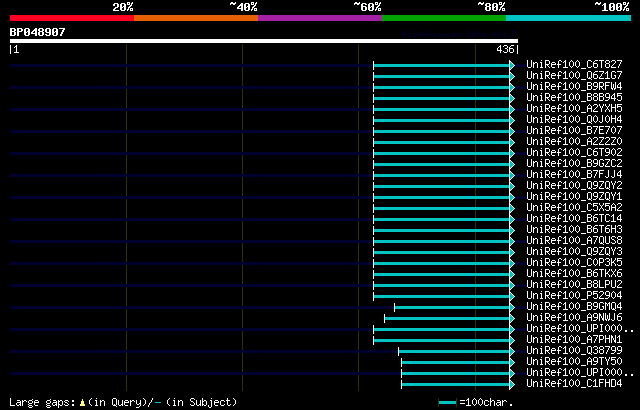This screenshot has height=410, width=640.
Task: Select the UniRef100_A7QUS8 label
Action: (574, 240)
